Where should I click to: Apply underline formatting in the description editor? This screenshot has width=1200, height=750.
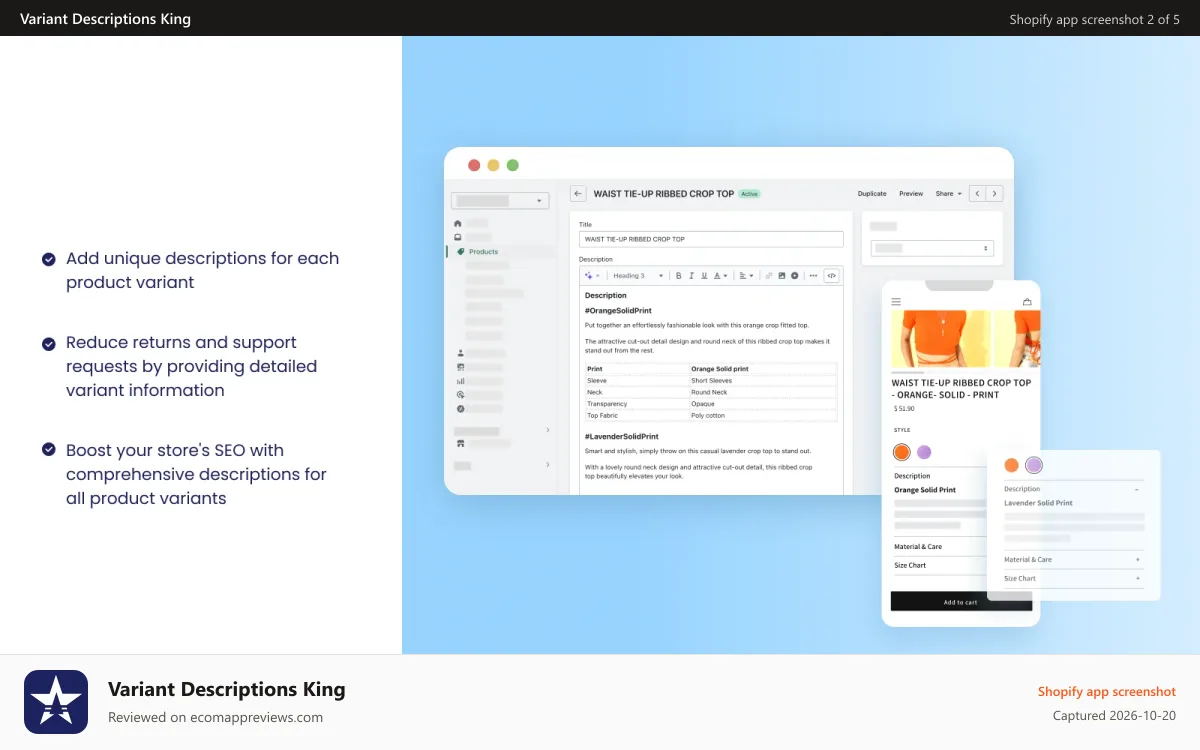704,276
